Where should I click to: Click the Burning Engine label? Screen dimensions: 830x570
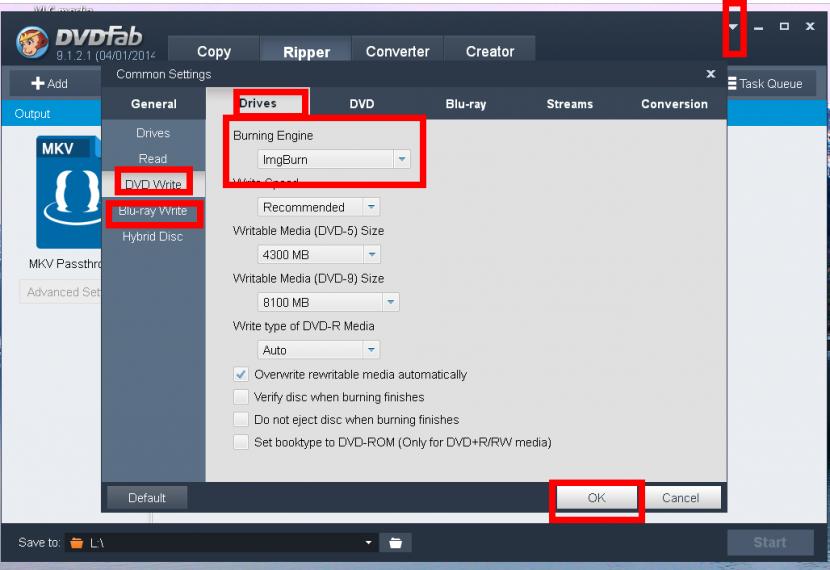[x=273, y=135]
